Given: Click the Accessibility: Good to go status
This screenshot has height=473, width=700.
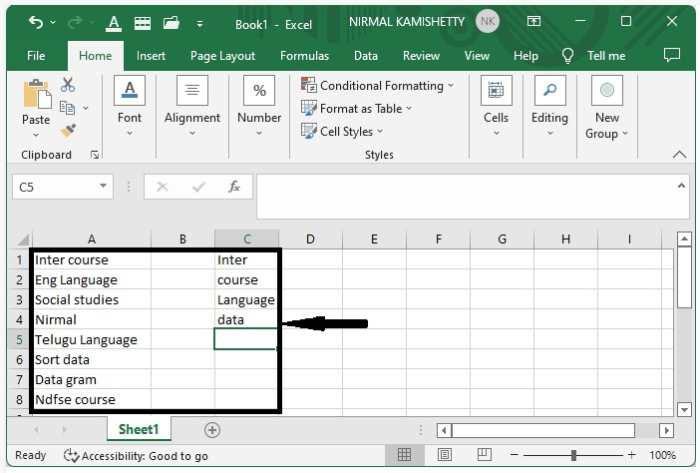Looking at the screenshot, I should coord(136,455).
